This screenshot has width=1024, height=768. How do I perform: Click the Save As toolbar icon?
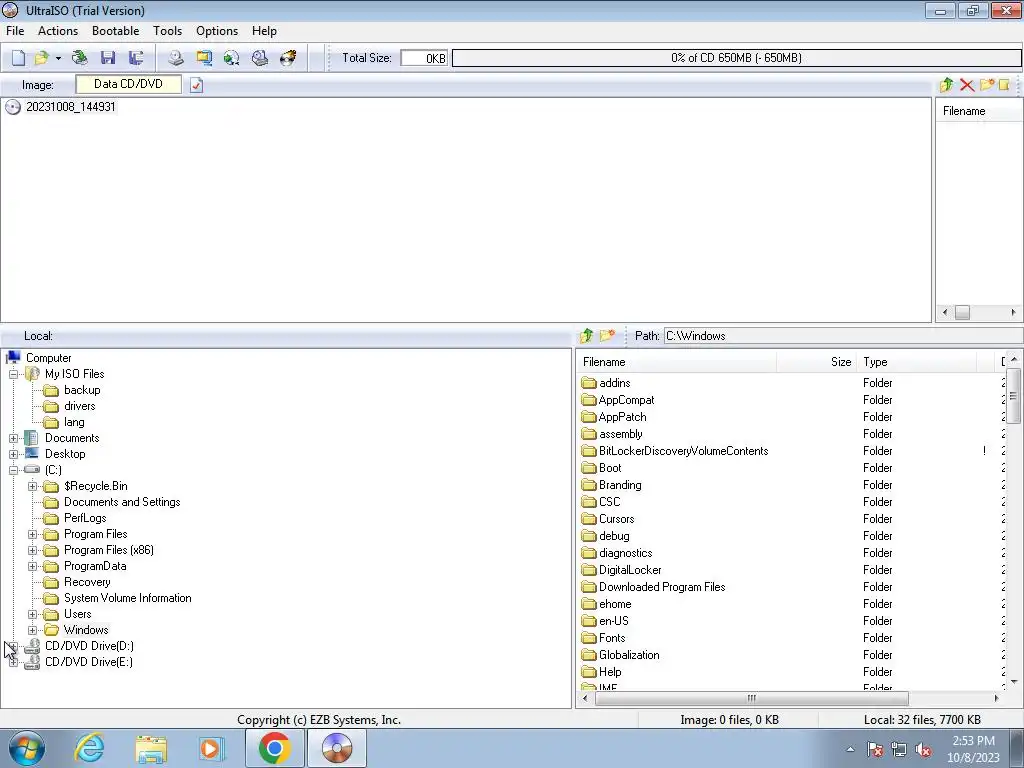point(136,58)
